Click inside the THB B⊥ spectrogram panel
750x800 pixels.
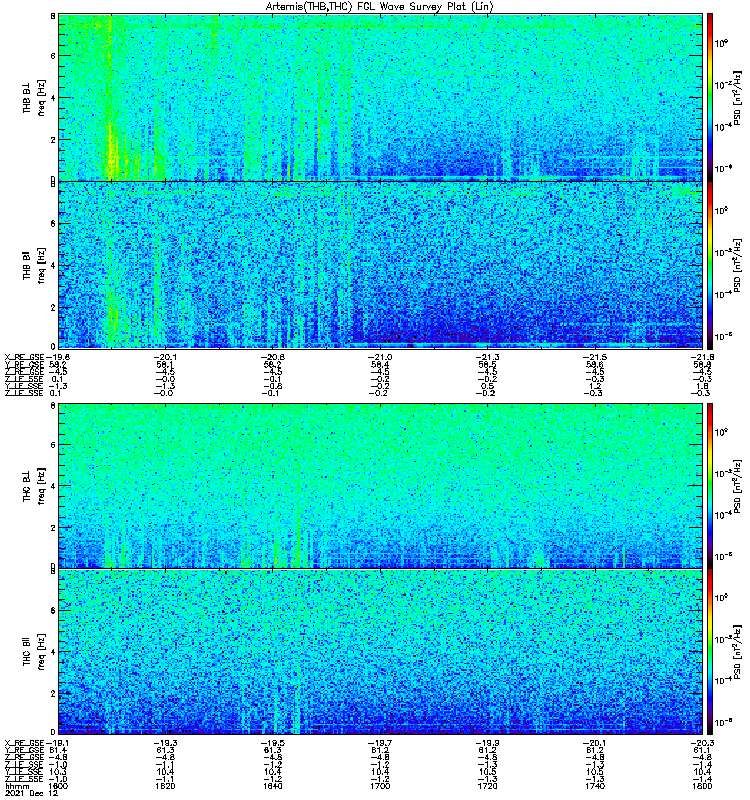coord(381,97)
